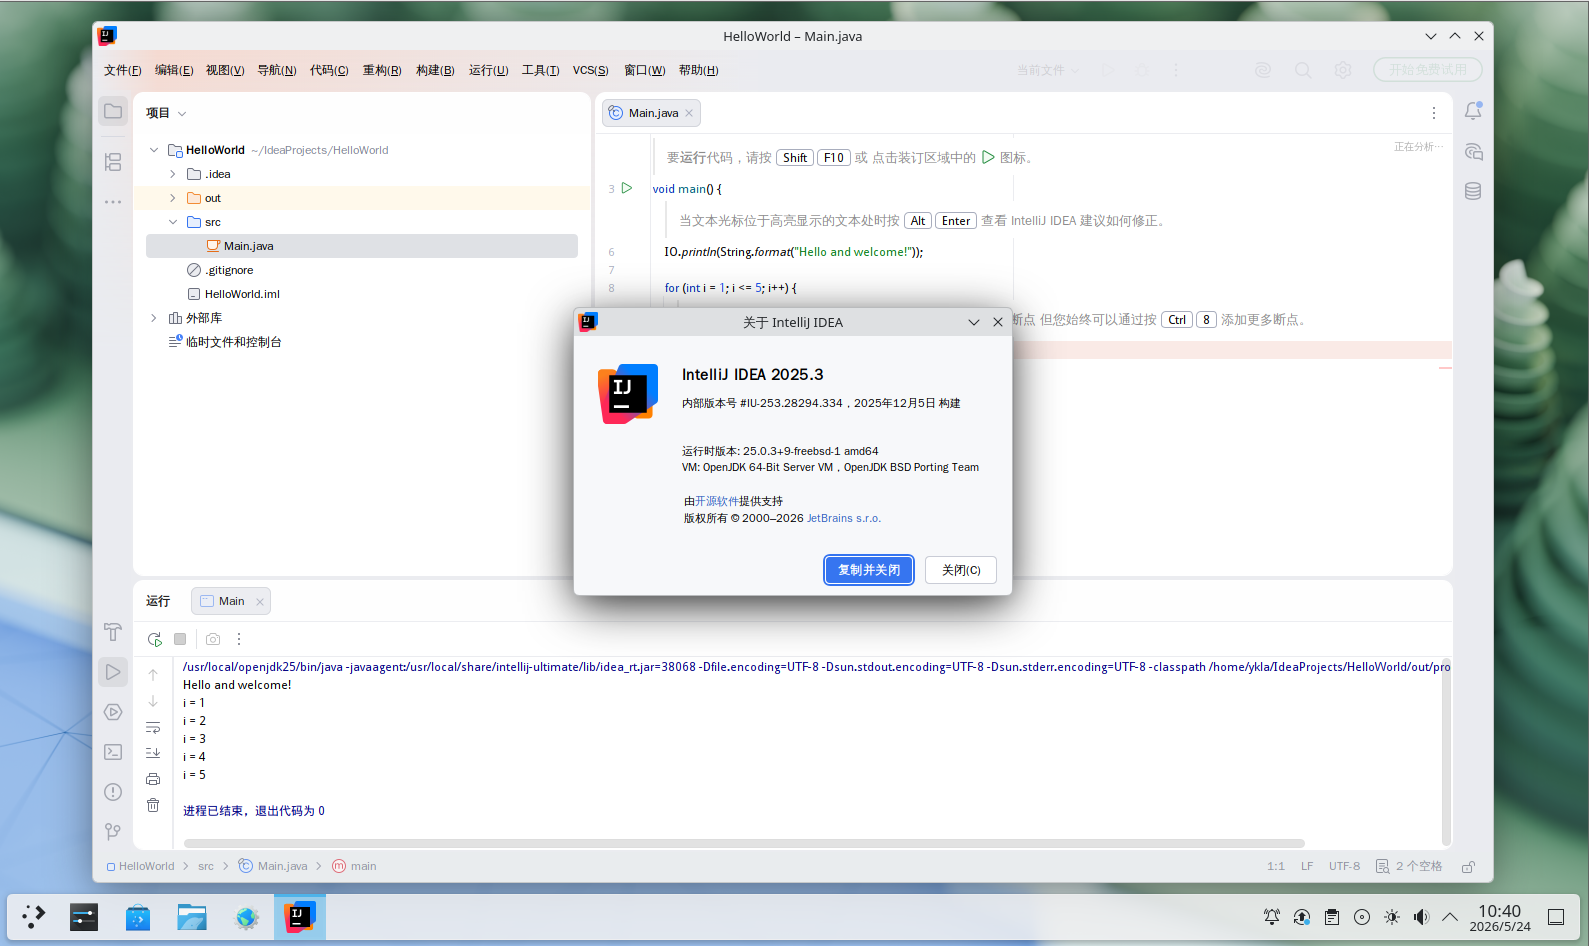Open the Database tool window icon
The image size is (1589, 946).
pyautogui.click(x=1473, y=191)
